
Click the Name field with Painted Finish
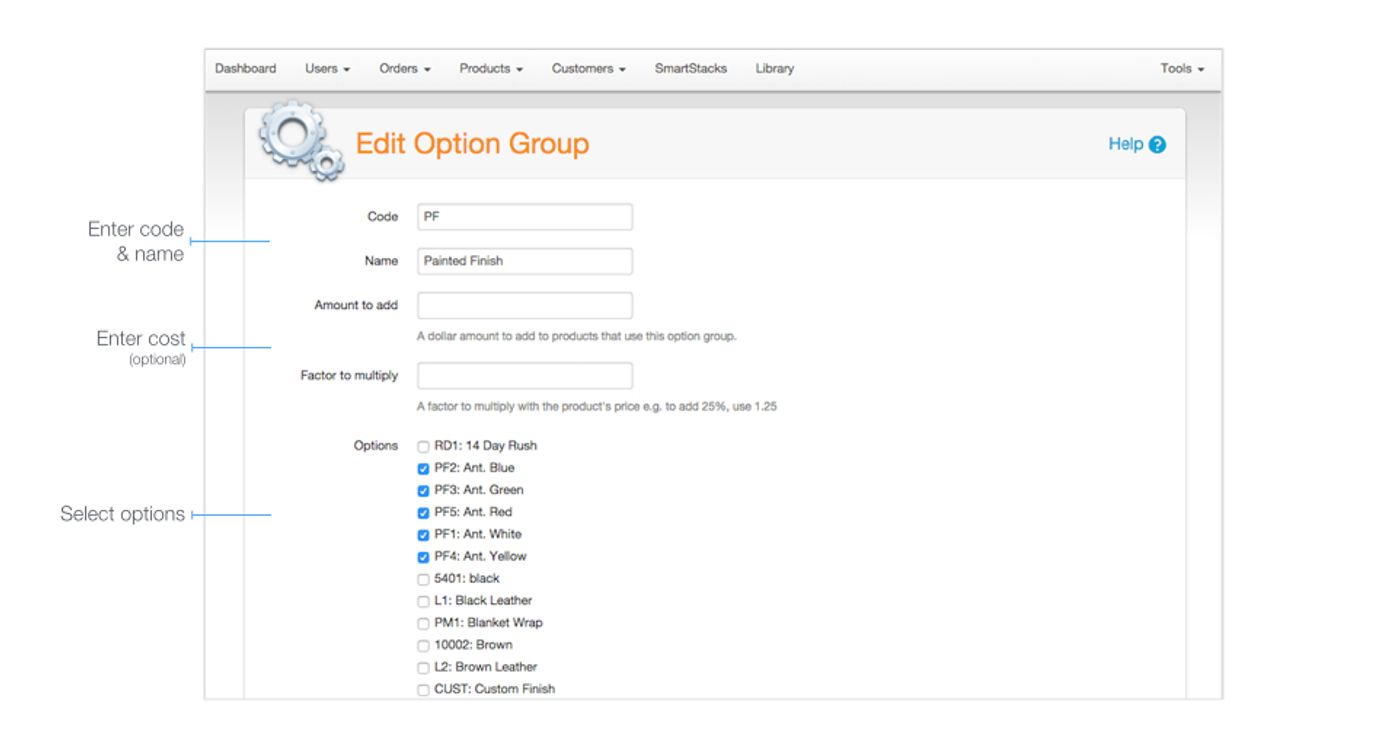(x=525, y=261)
